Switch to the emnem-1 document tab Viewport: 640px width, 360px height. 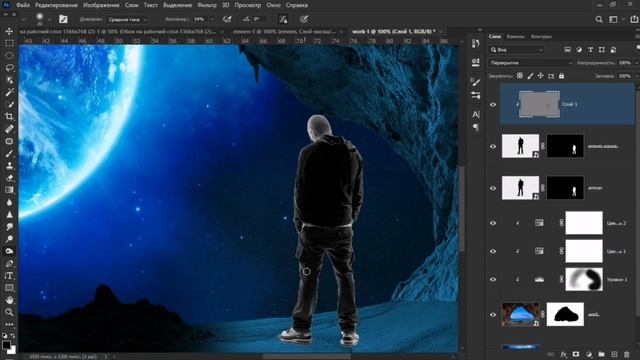click(x=284, y=31)
